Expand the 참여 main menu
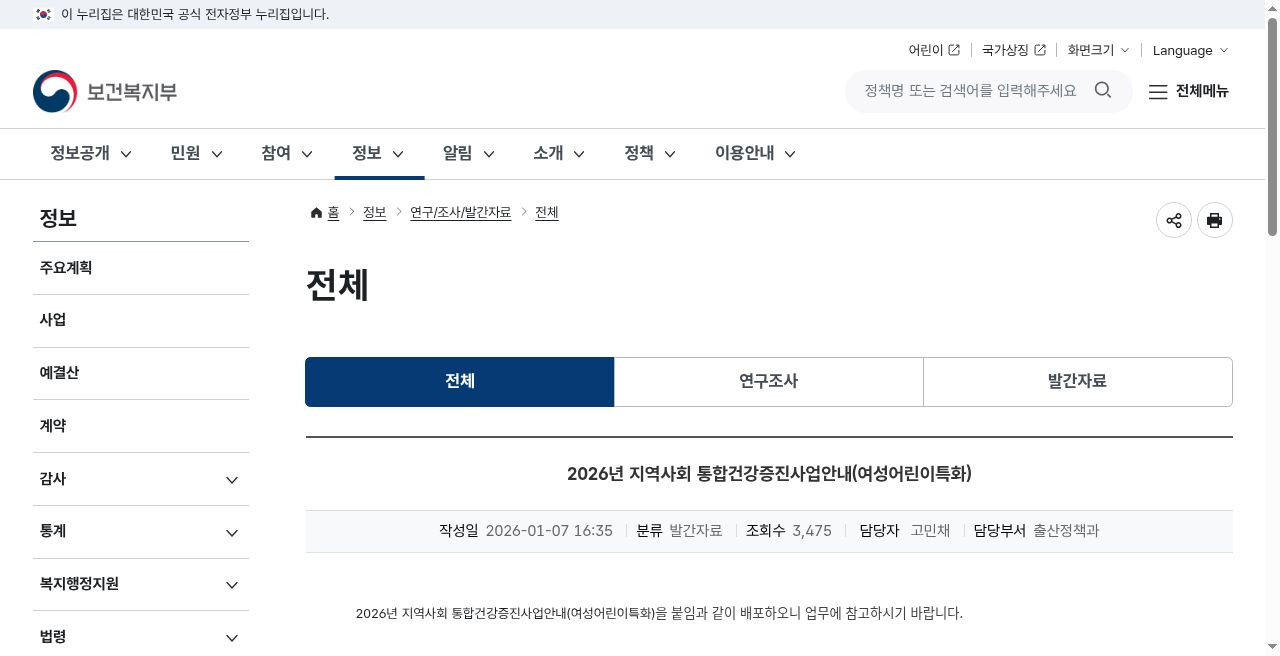Screen dimensions: 1280x656 click(x=287, y=153)
